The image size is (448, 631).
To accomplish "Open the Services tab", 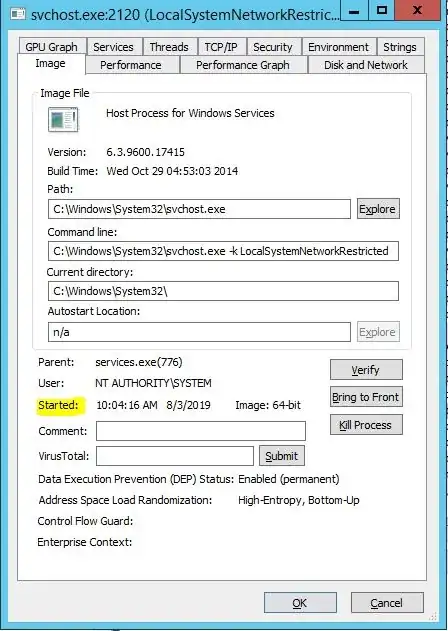I will tap(114, 47).
